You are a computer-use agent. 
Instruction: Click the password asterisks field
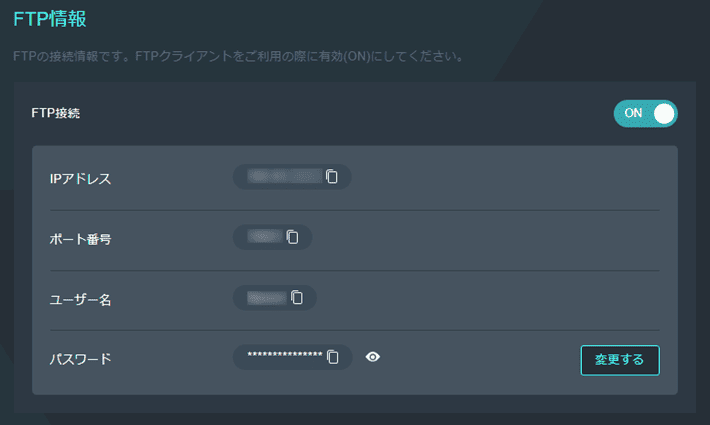285,357
